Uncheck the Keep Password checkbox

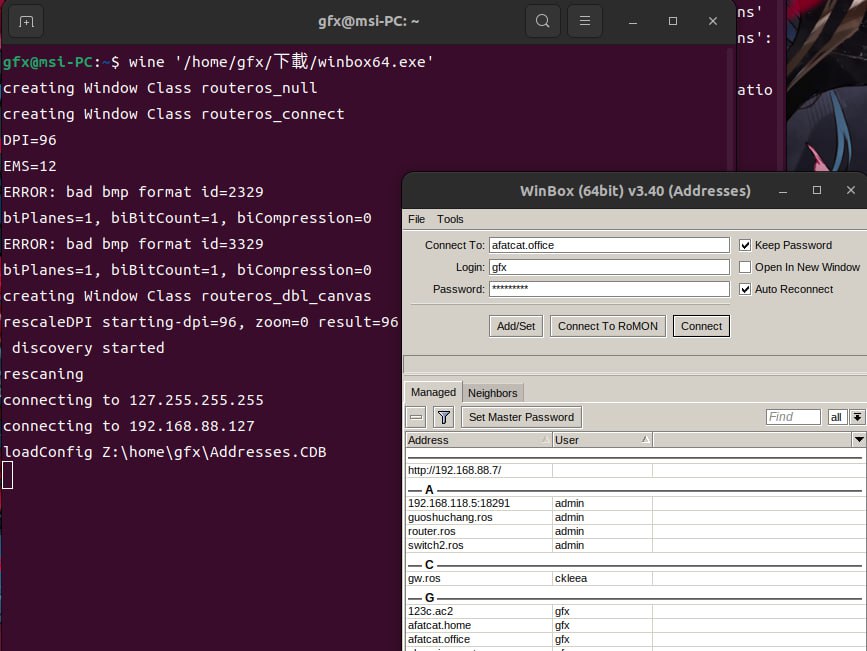point(745,245)
